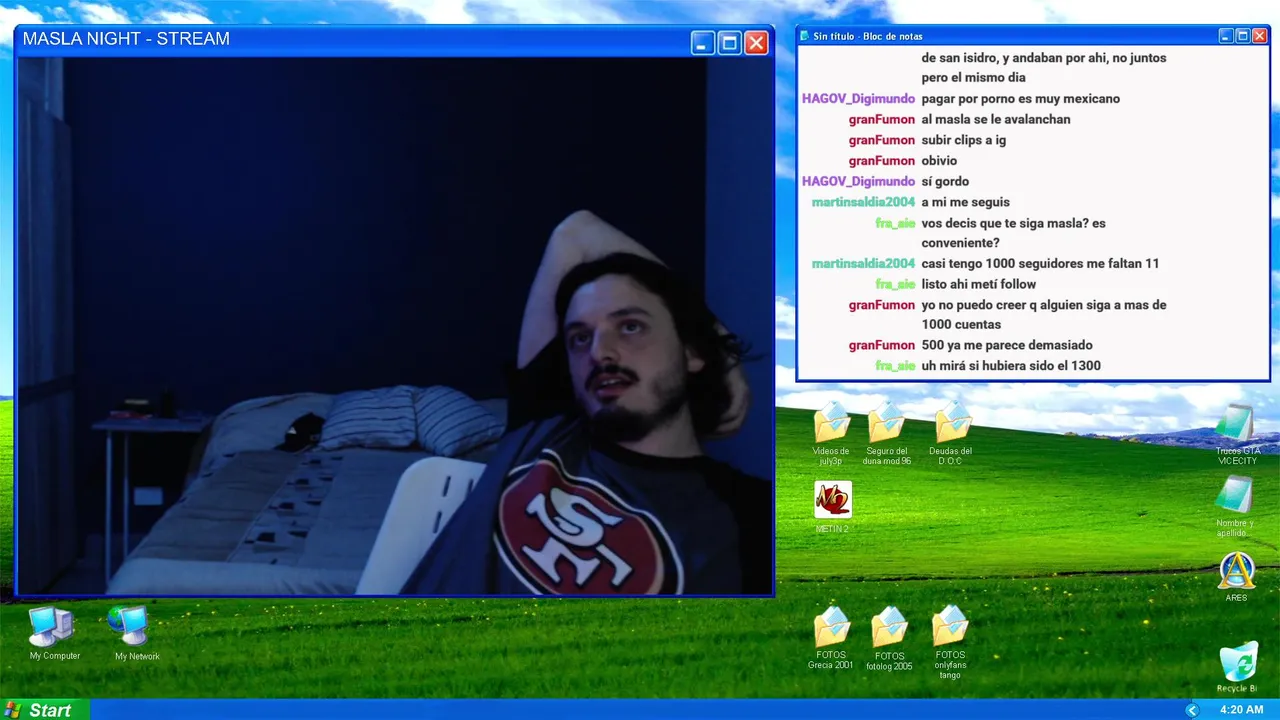The width and height of the screenshot is (1280, 720).
Task: Open the Trucos GTA VICECITY note file
Action: (x=1237, y=434)
